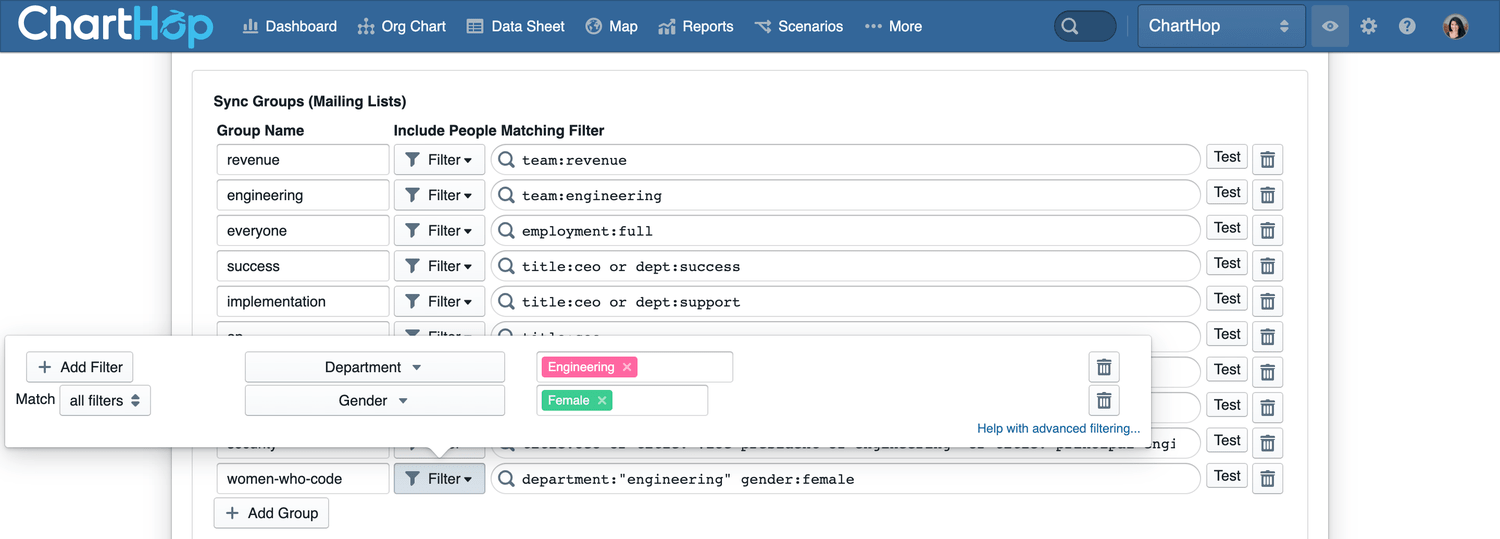Test the revenue group filter
The width and height of the screenshot is (1500, 539).
click(1227, 157)
